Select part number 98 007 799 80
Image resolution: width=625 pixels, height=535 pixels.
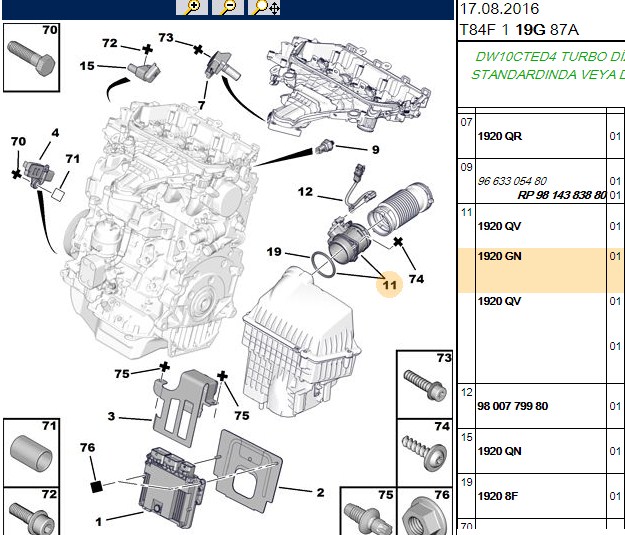(513, 406)
